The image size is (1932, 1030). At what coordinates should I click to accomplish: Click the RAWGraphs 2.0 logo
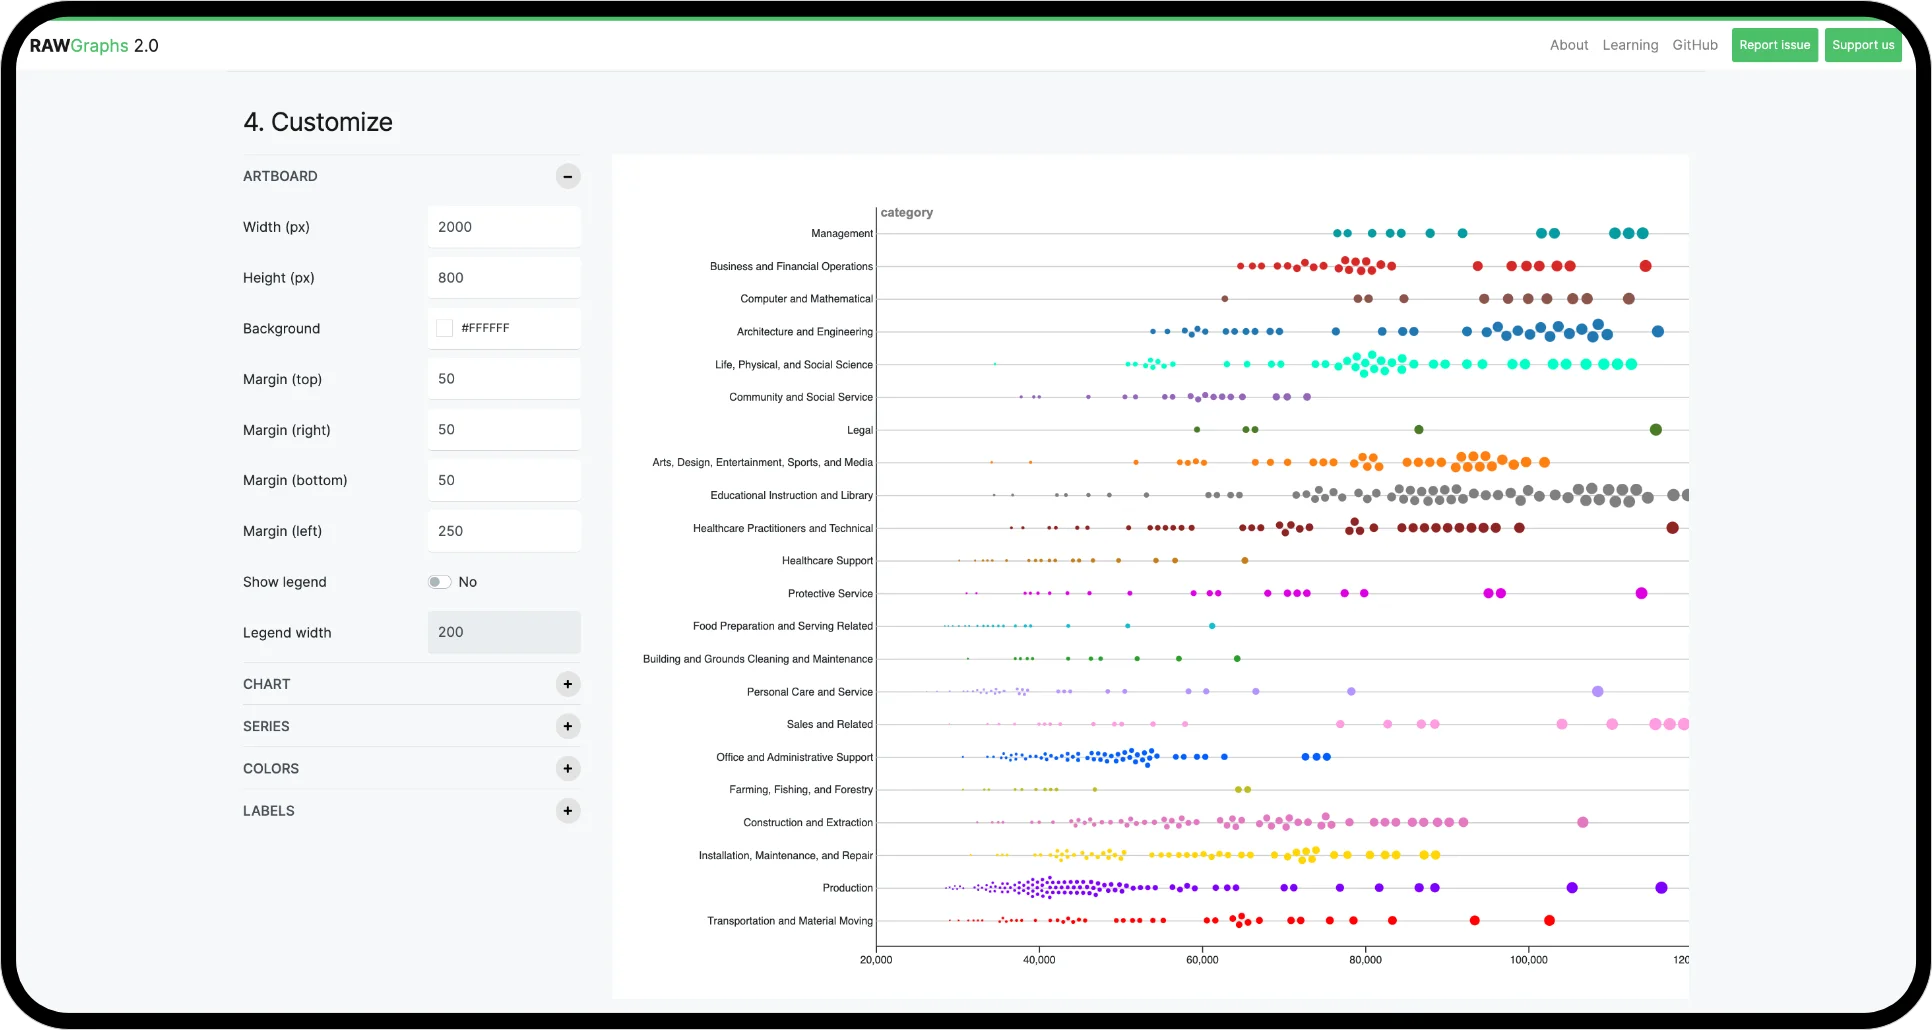pyautogui.click(x=94, y=46)
